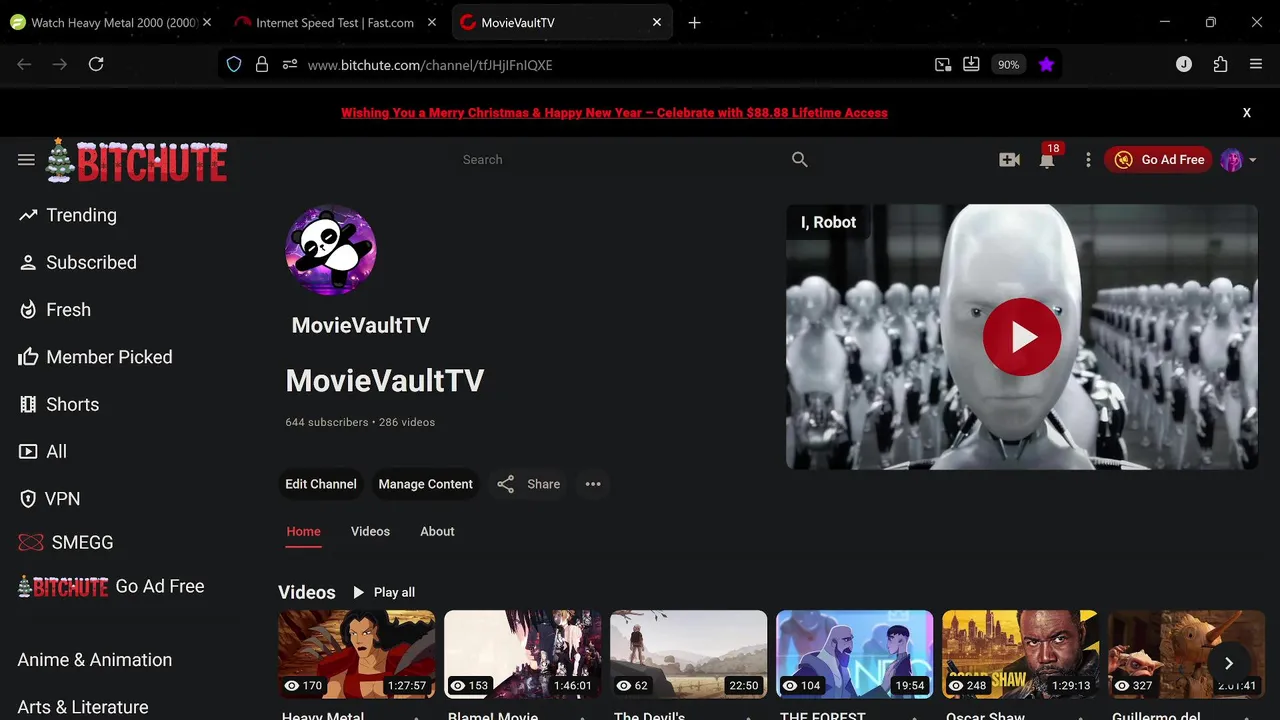Click the install download icon in address bar
Screen dimensions: 1280x720
pos(971,64)
